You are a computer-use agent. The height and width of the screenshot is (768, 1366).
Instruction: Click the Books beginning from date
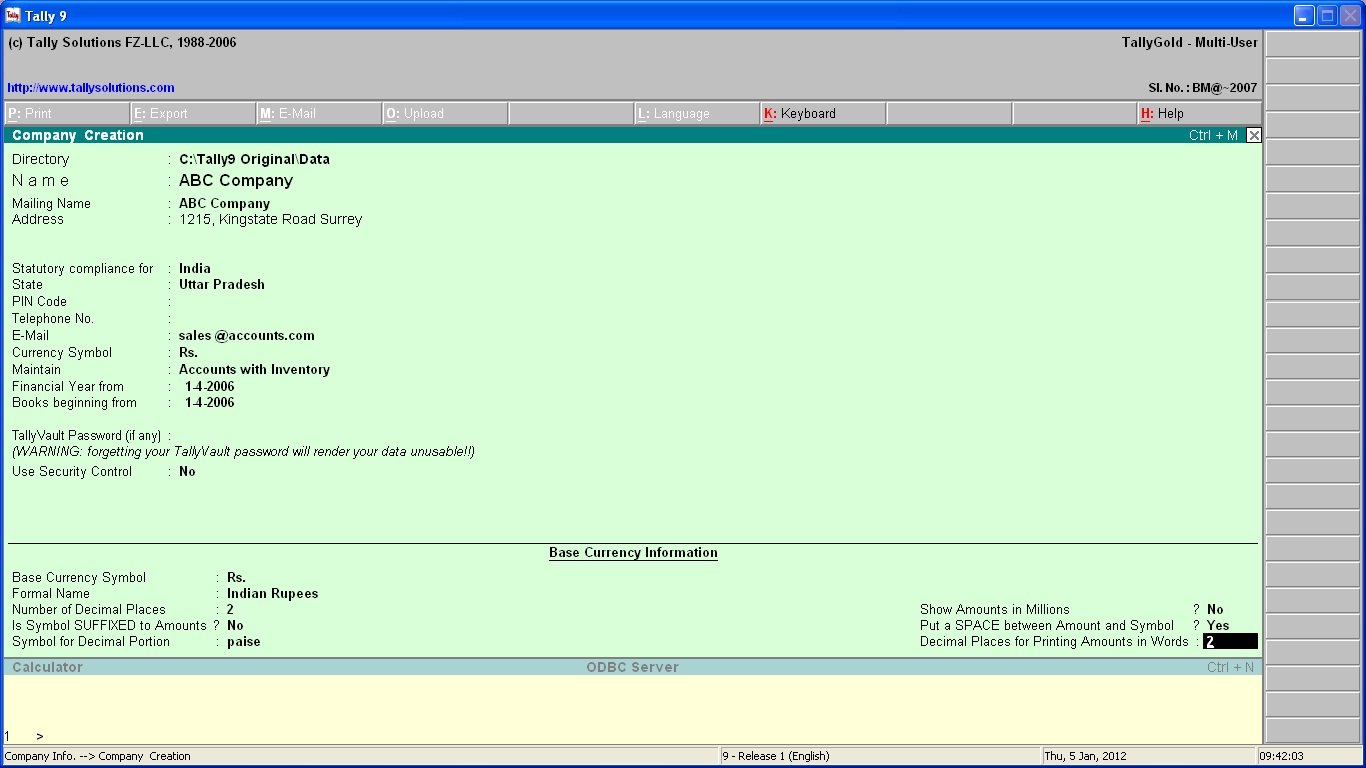coord(210,403)
